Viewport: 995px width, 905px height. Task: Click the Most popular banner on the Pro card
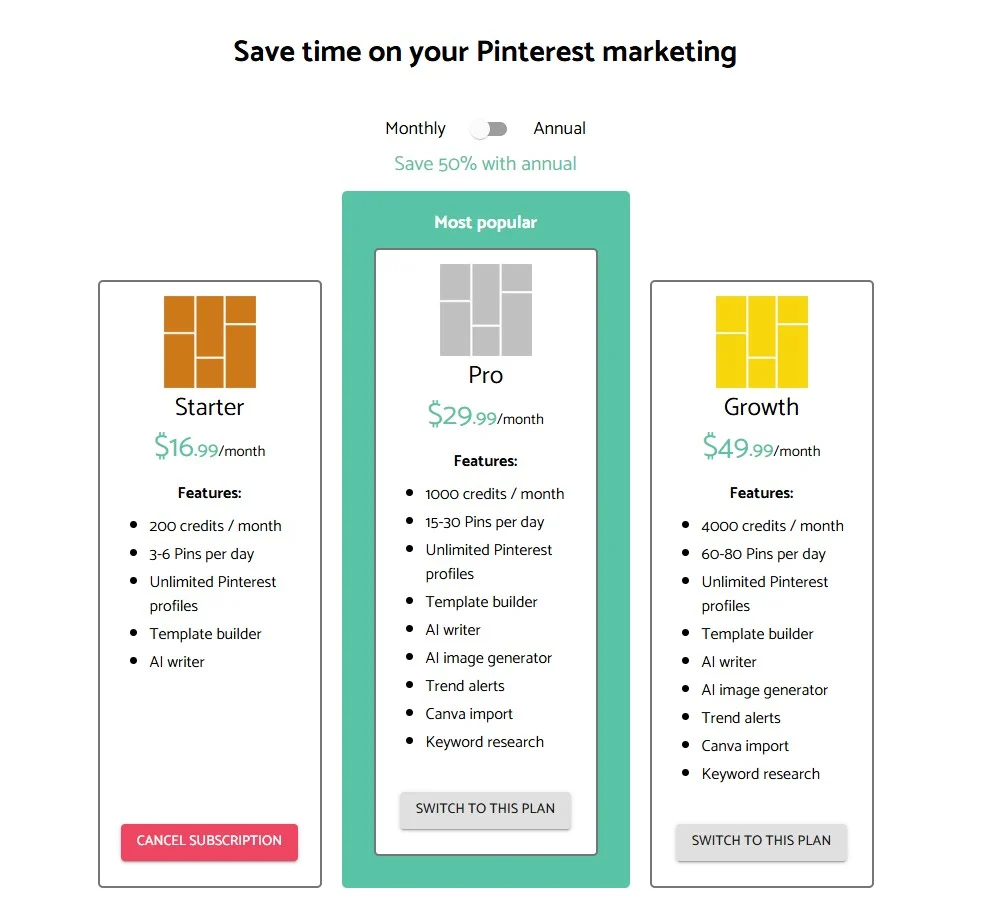point(485,222)
